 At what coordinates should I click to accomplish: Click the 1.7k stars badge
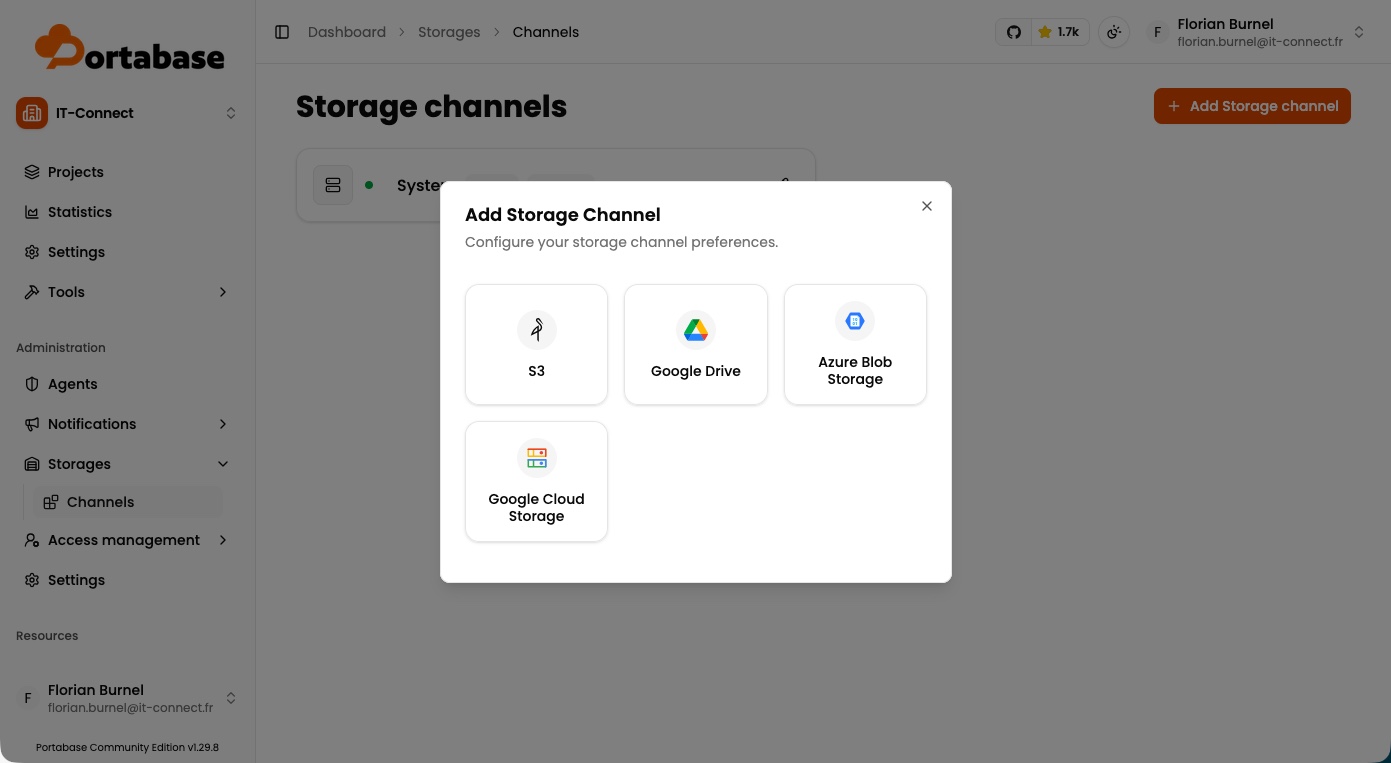[x=1059, y=32]
